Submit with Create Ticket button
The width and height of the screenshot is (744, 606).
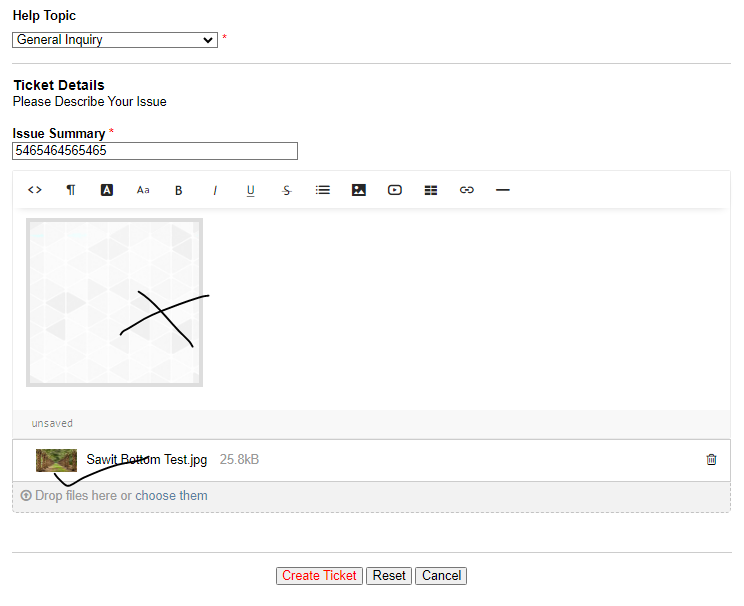click(x=319, y=576)
